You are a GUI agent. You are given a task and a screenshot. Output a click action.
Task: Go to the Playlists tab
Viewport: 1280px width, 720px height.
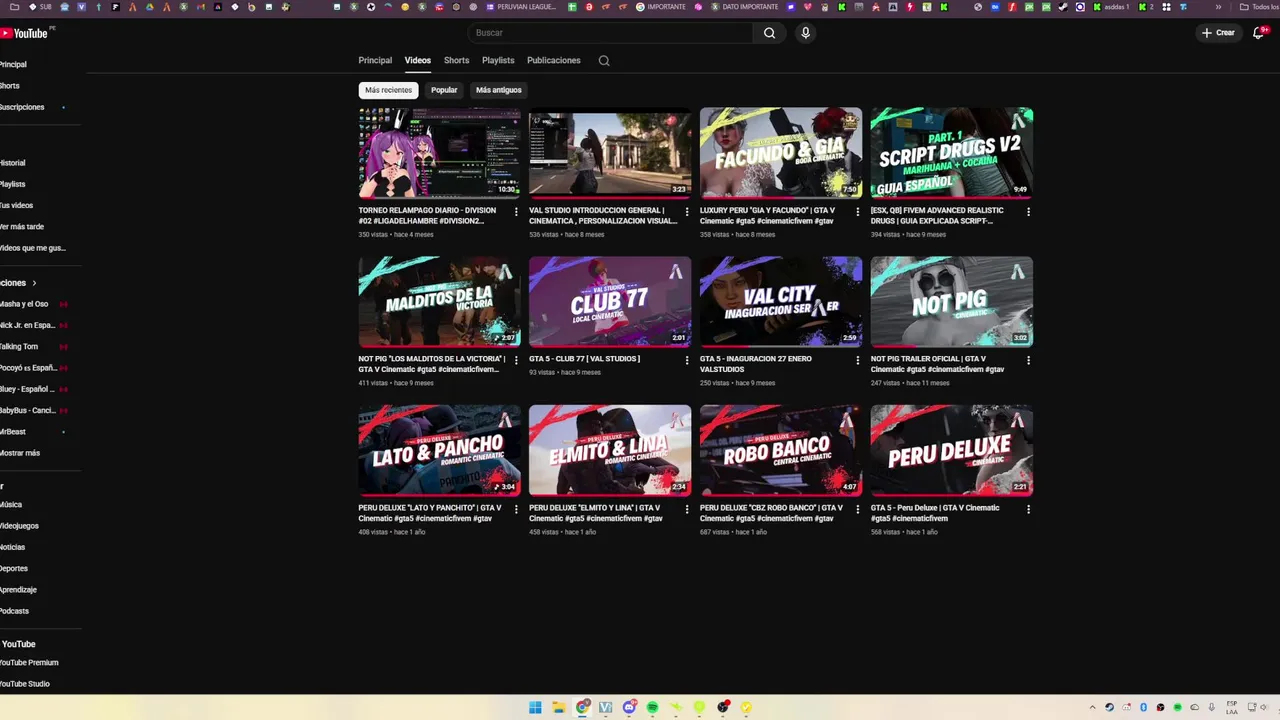[498, 60]
